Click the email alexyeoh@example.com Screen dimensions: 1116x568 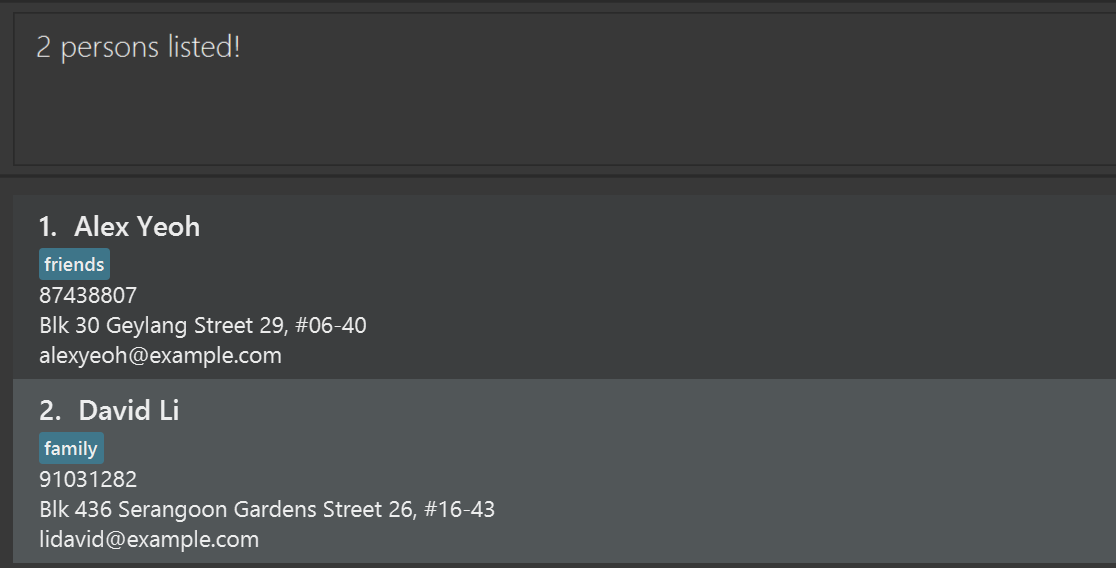[x=160, y=355]
